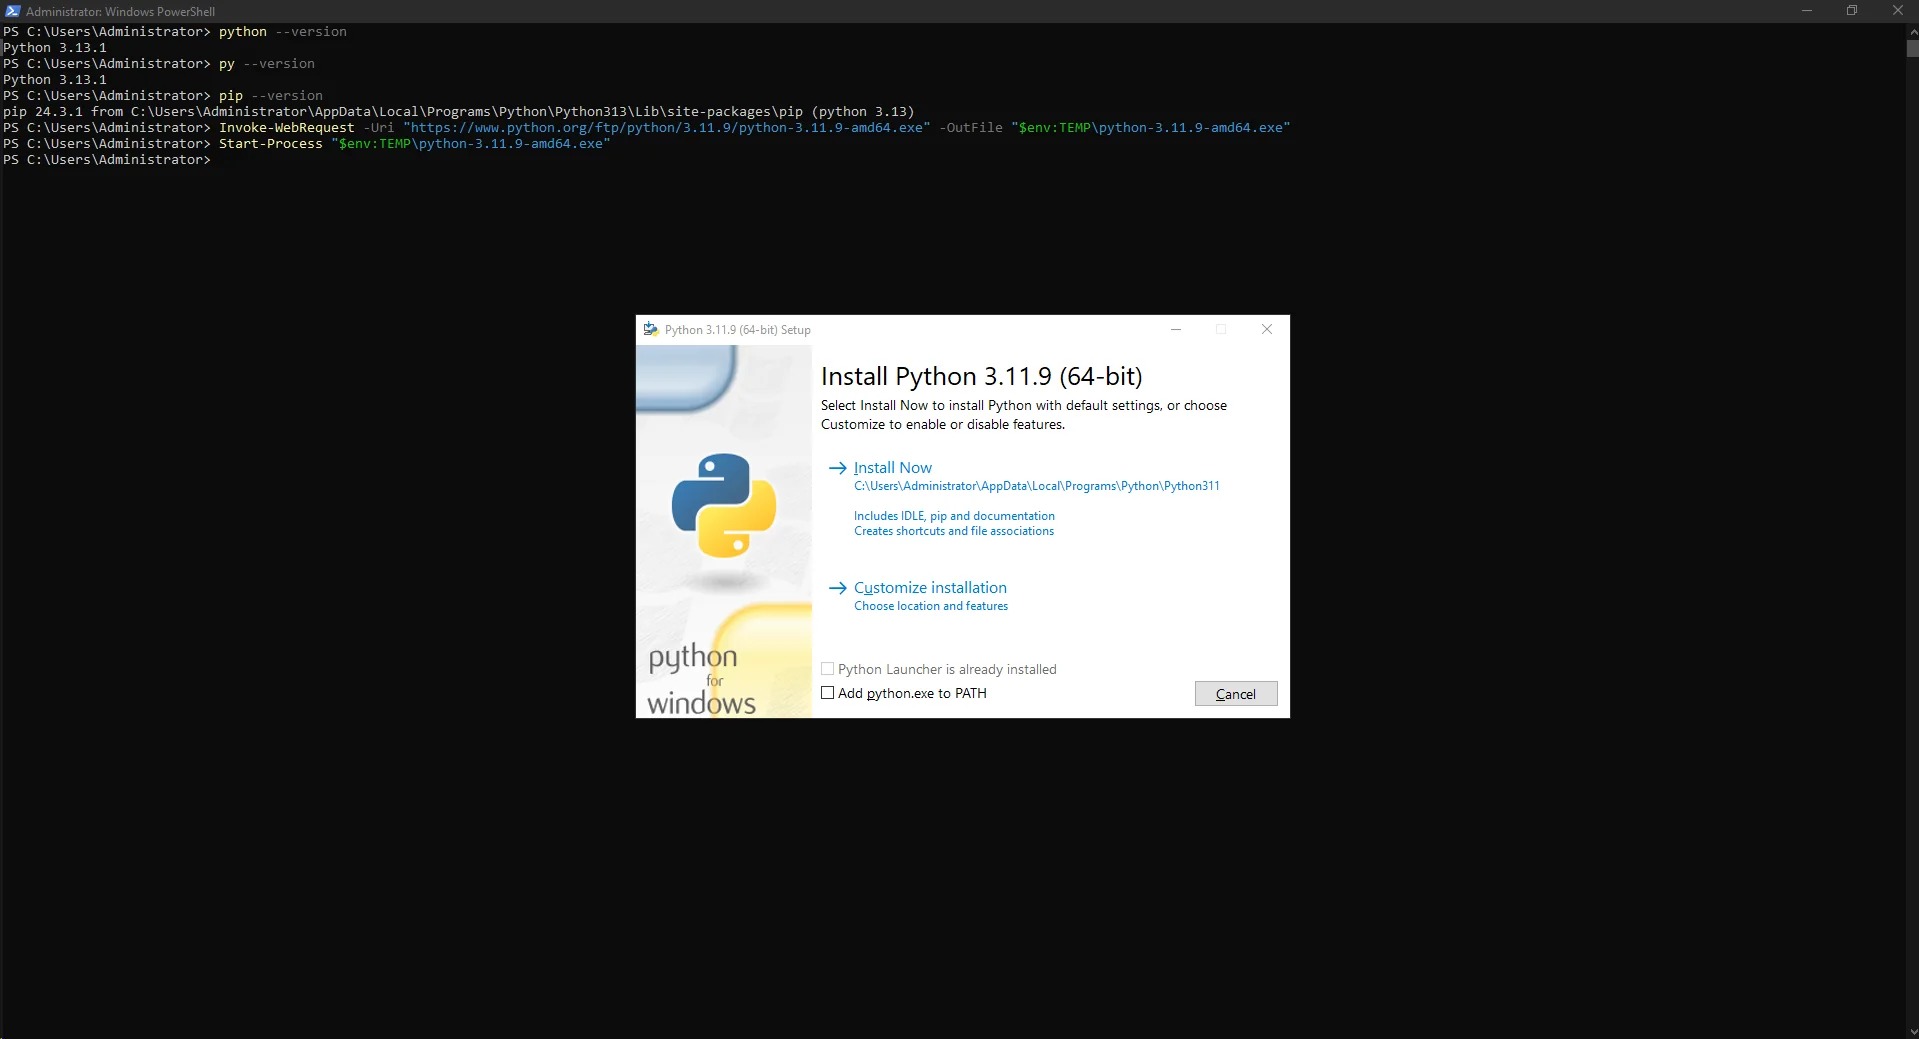1919x1039 pixels.
Task: Click 'Choose location and features' text
Action: click(x=931, y=606)
